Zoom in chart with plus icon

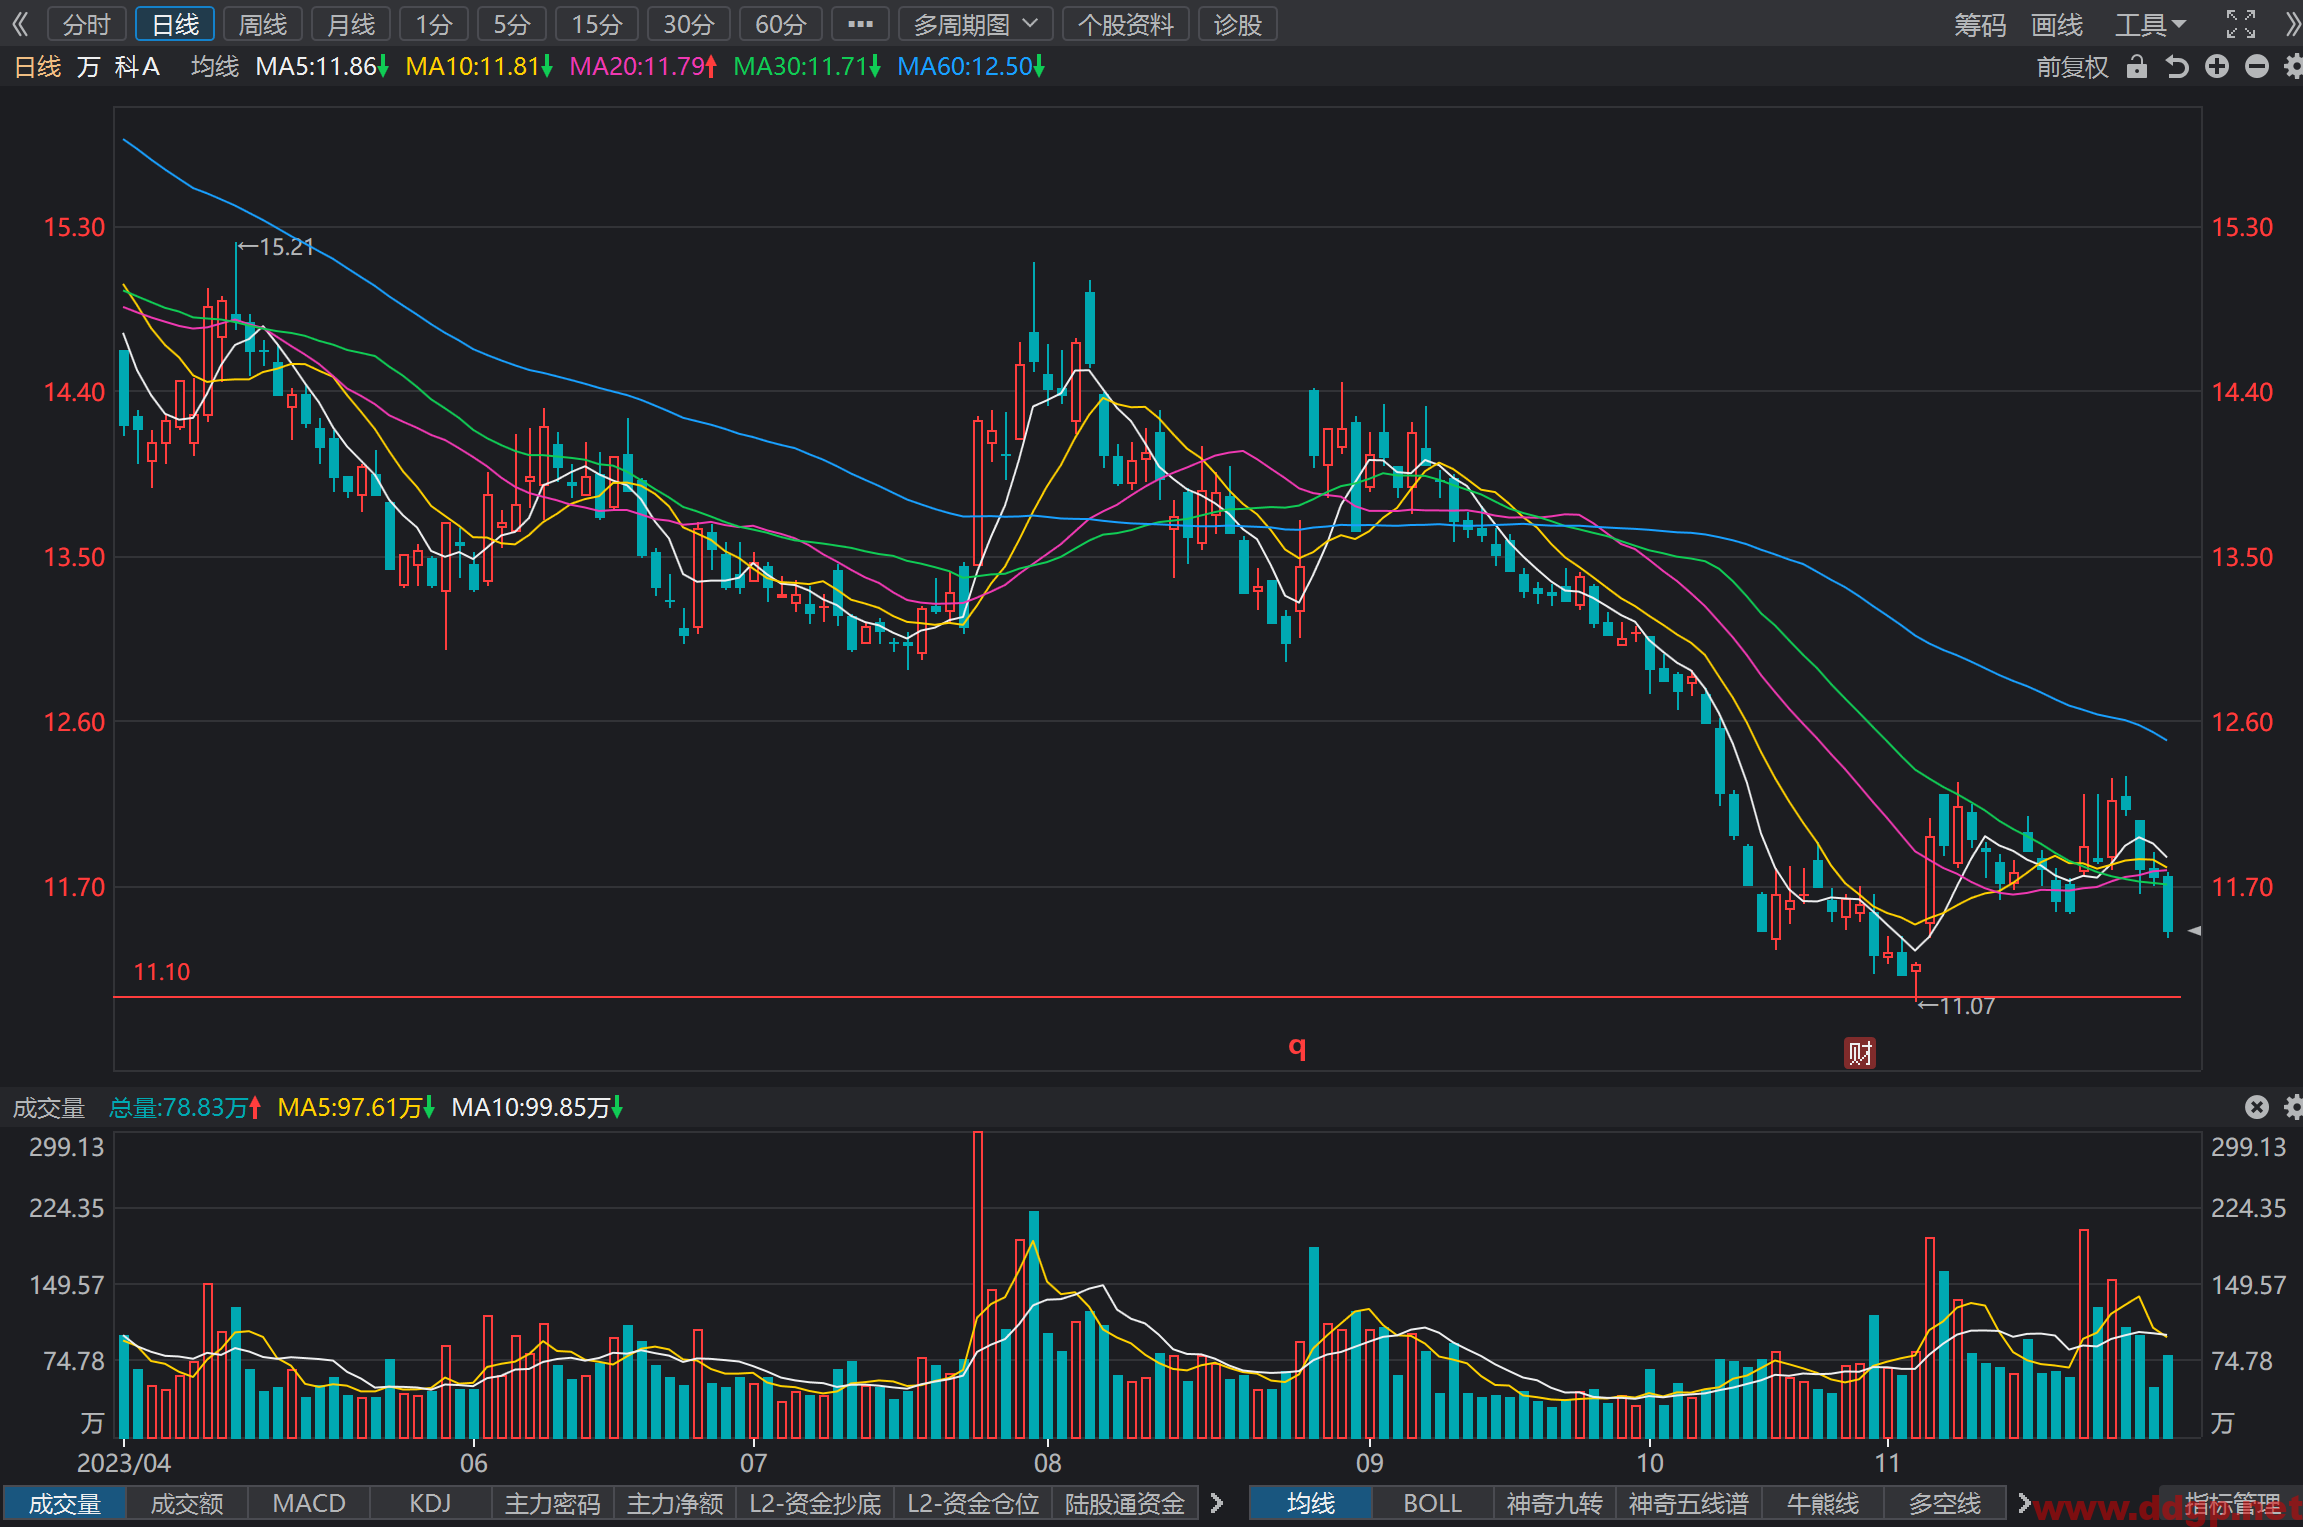[2217, 67]
